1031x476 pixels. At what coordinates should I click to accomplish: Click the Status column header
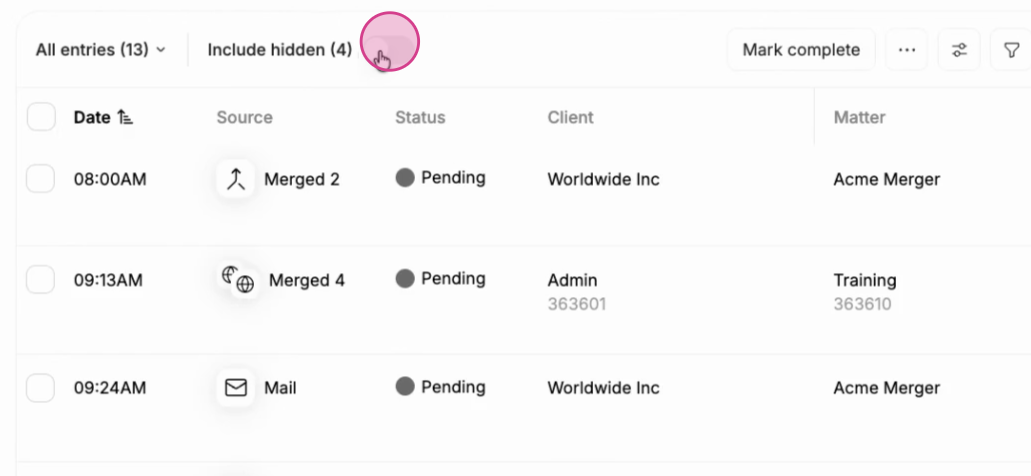click(x=420, y=117)
